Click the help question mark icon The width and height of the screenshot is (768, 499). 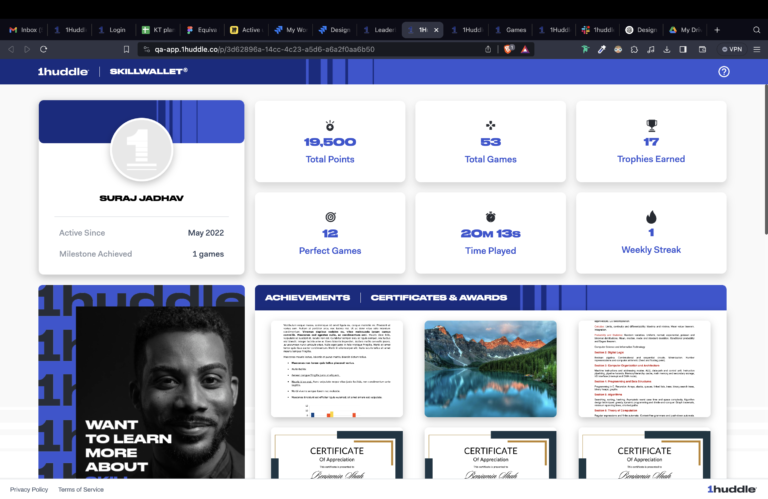pos(724,72)
